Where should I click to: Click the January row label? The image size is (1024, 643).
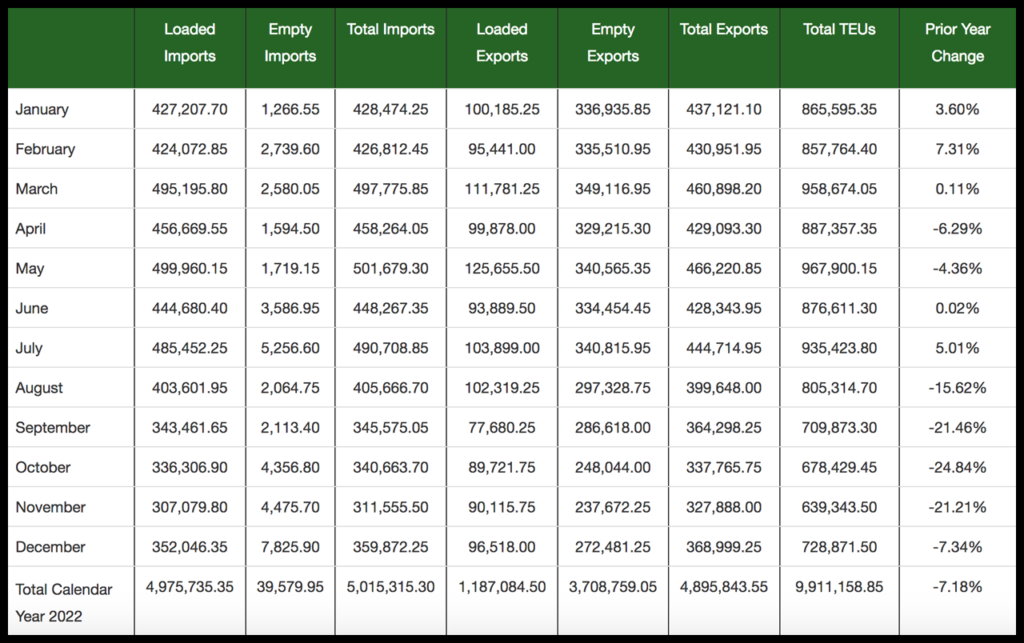coord(42,109)
